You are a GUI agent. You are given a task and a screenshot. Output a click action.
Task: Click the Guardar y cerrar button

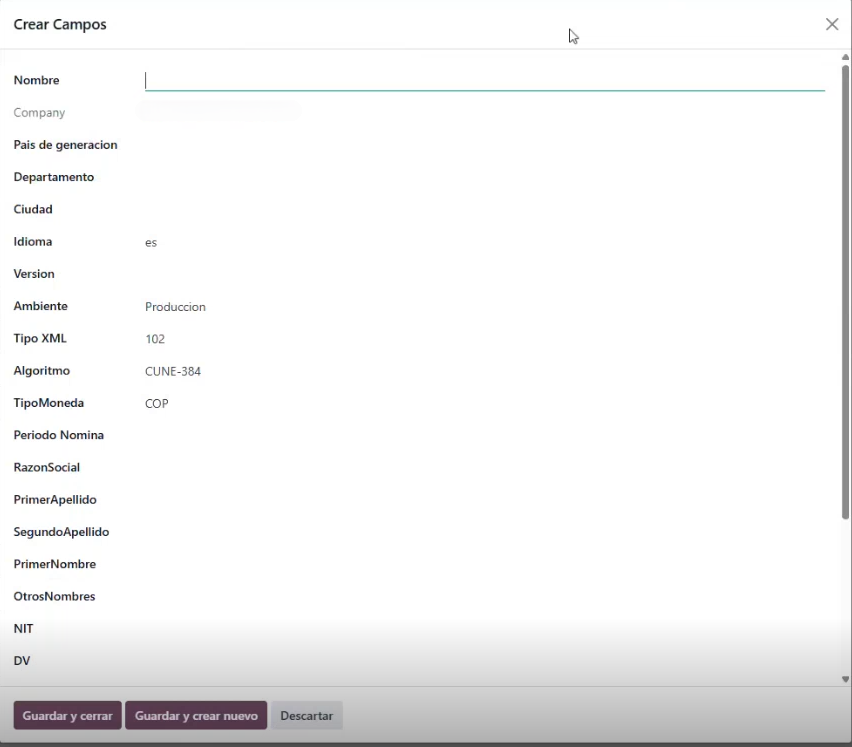67,716
